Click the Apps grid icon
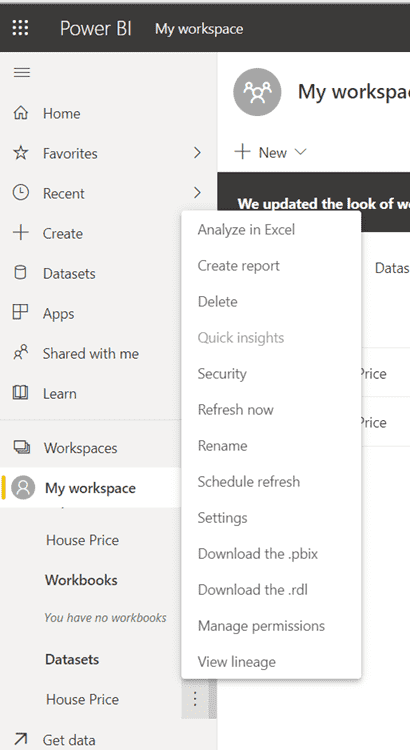 pos(21,312)
